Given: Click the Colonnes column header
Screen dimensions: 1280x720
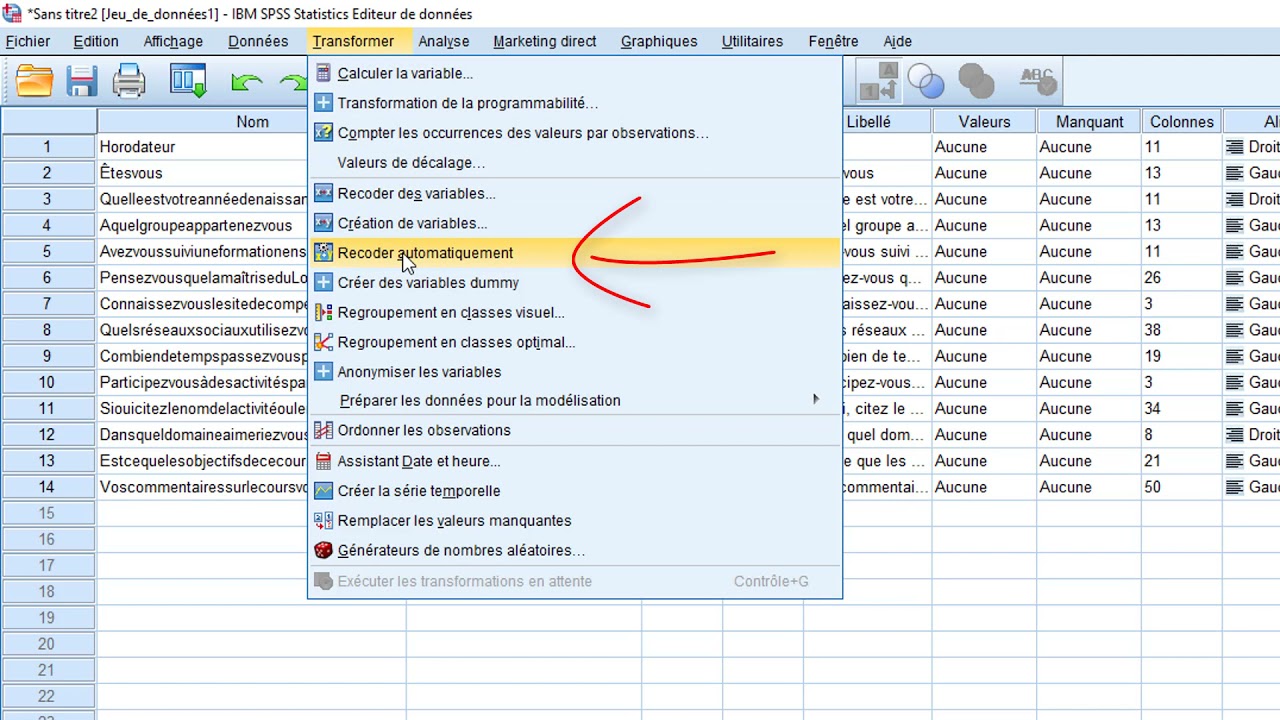Looking at the screenshot, I should coord(1181,121).
